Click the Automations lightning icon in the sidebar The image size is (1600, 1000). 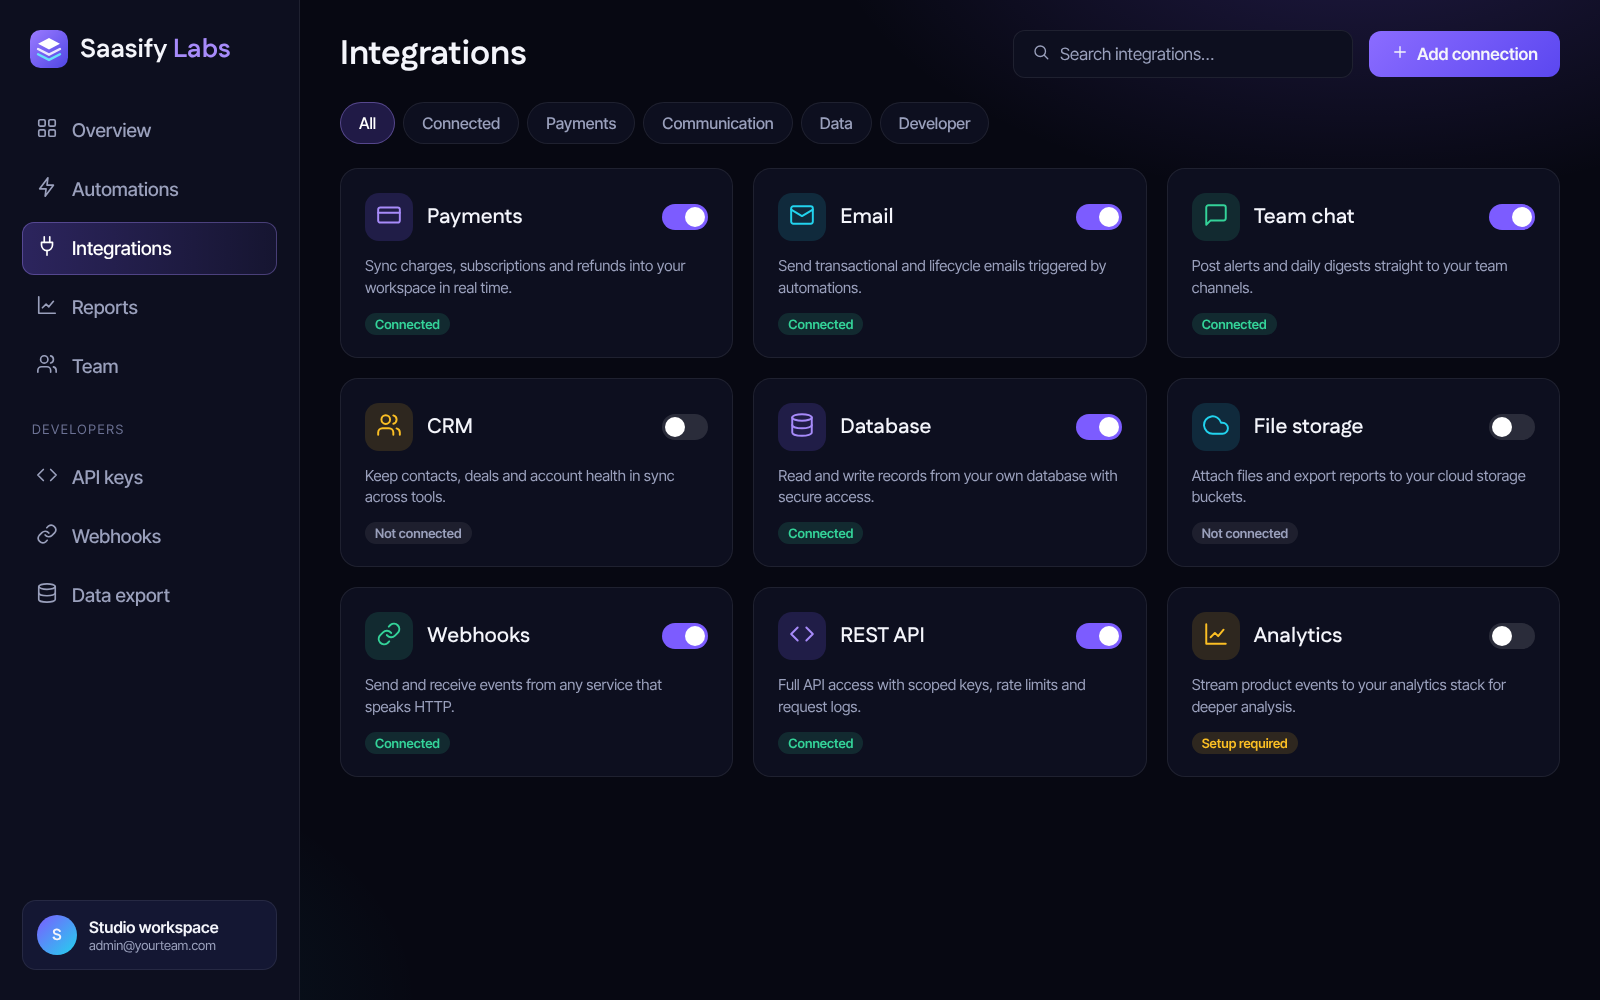[47, 188]
